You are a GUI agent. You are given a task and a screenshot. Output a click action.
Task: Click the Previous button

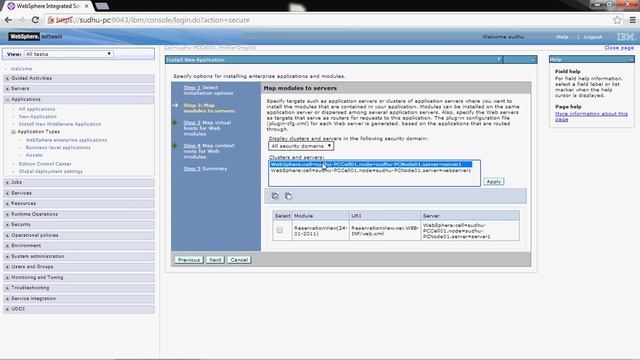pyautogui.click(x=189, y=260)
